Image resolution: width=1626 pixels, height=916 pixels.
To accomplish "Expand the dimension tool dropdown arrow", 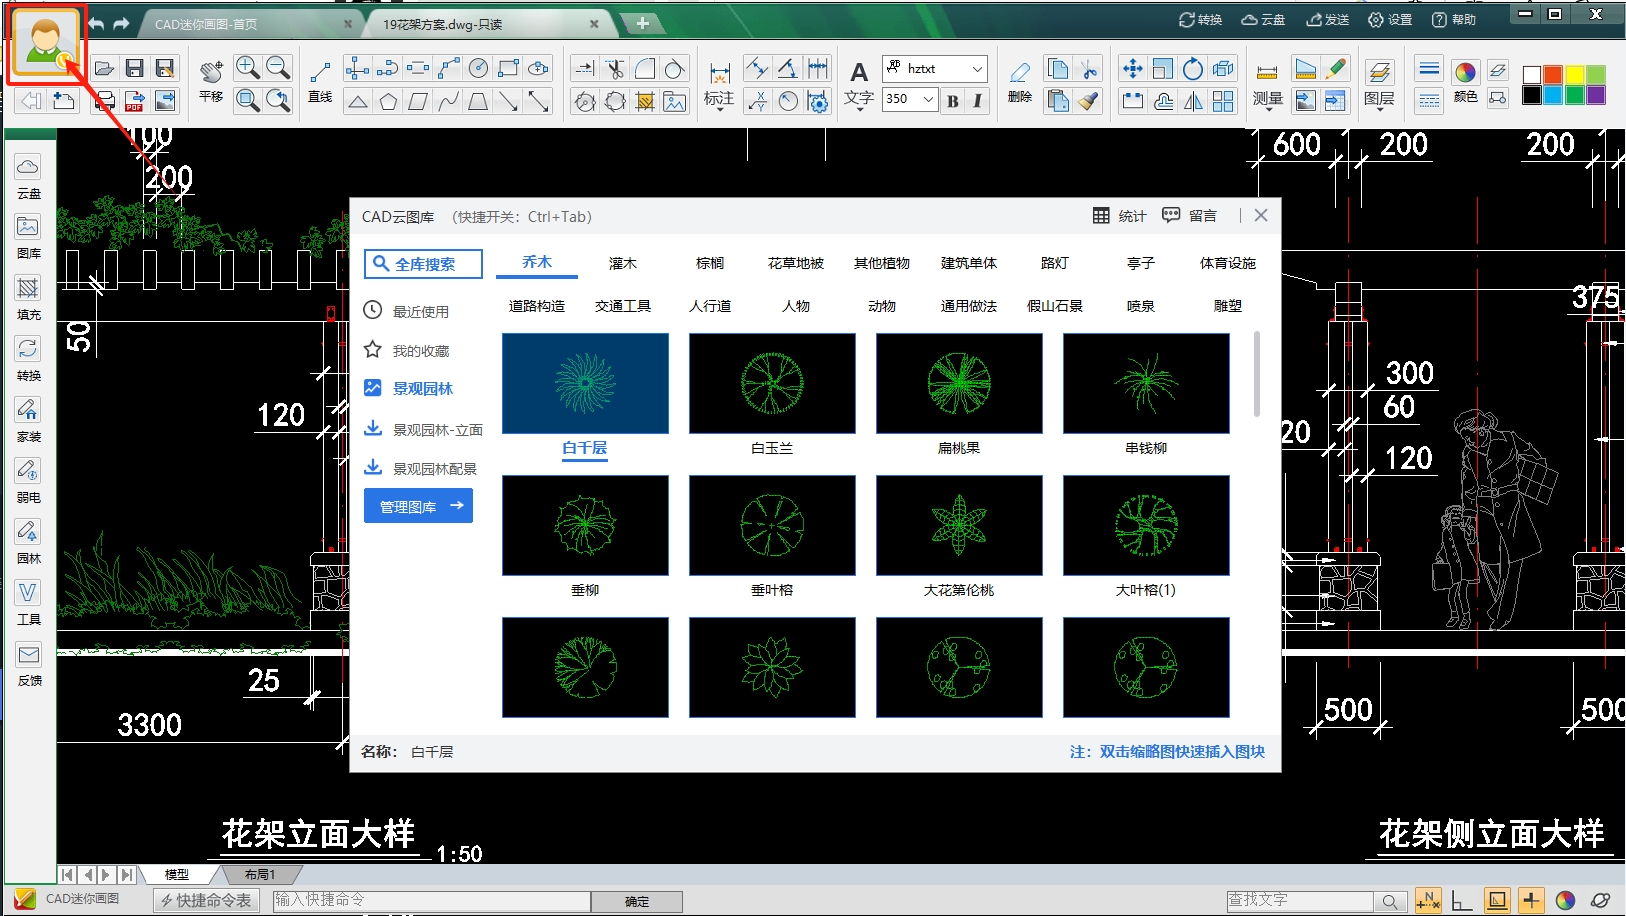I will tap(719, 109).
